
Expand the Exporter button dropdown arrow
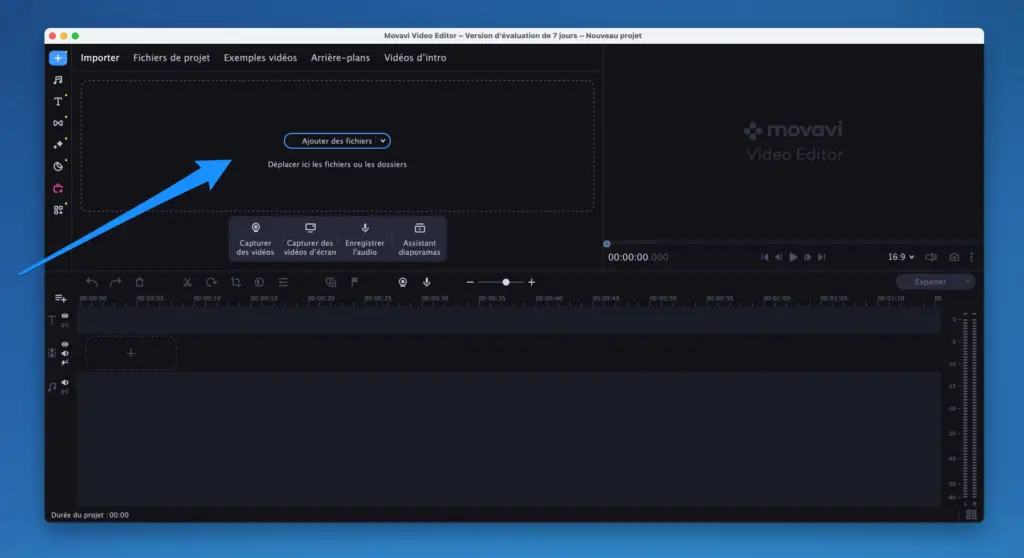tap(967, 282)
